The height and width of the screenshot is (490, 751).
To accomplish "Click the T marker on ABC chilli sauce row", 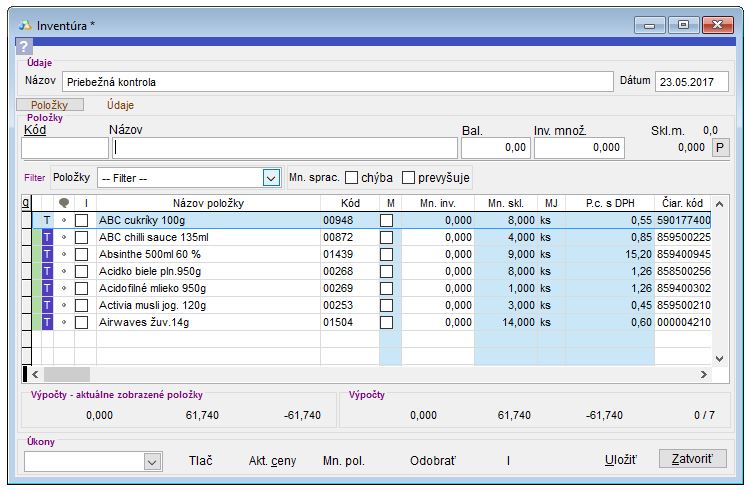I will pos(46,237).
